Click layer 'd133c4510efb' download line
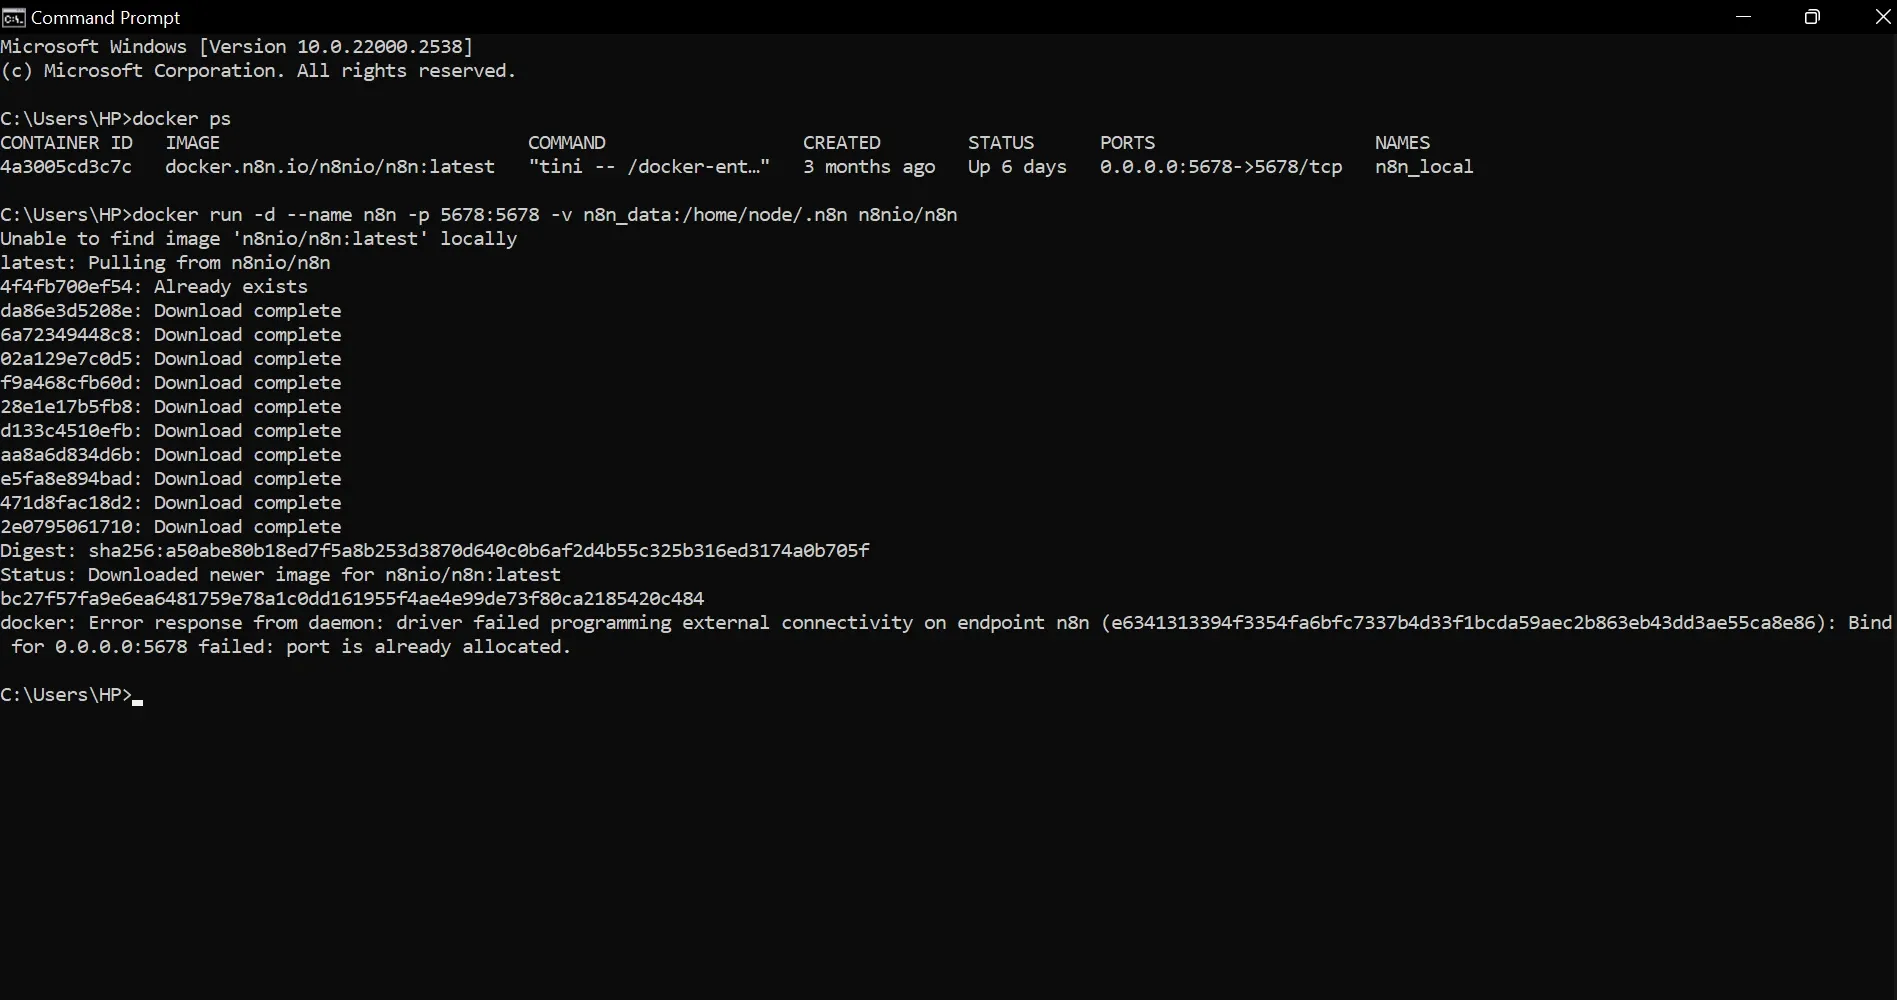The height and width of the screenshot is (1000, 1897). click(x=171, y=431)
